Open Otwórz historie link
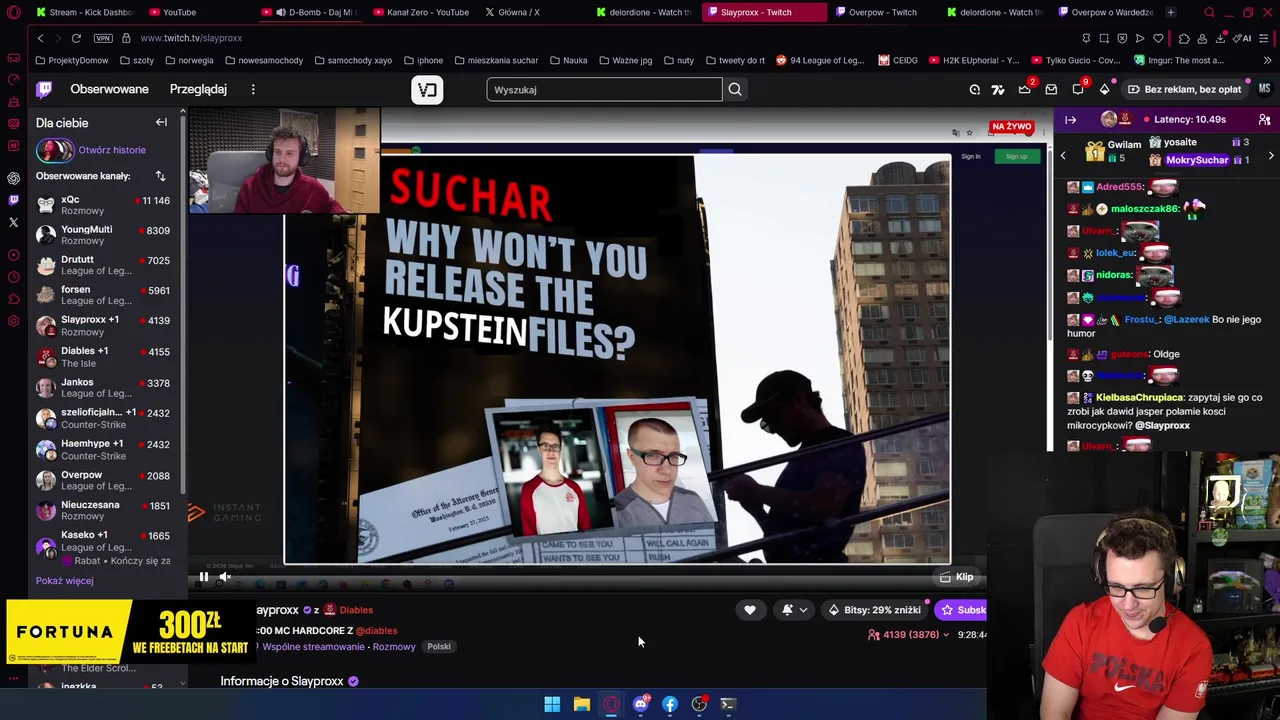1280x720 pixels. tap(112, 150)
